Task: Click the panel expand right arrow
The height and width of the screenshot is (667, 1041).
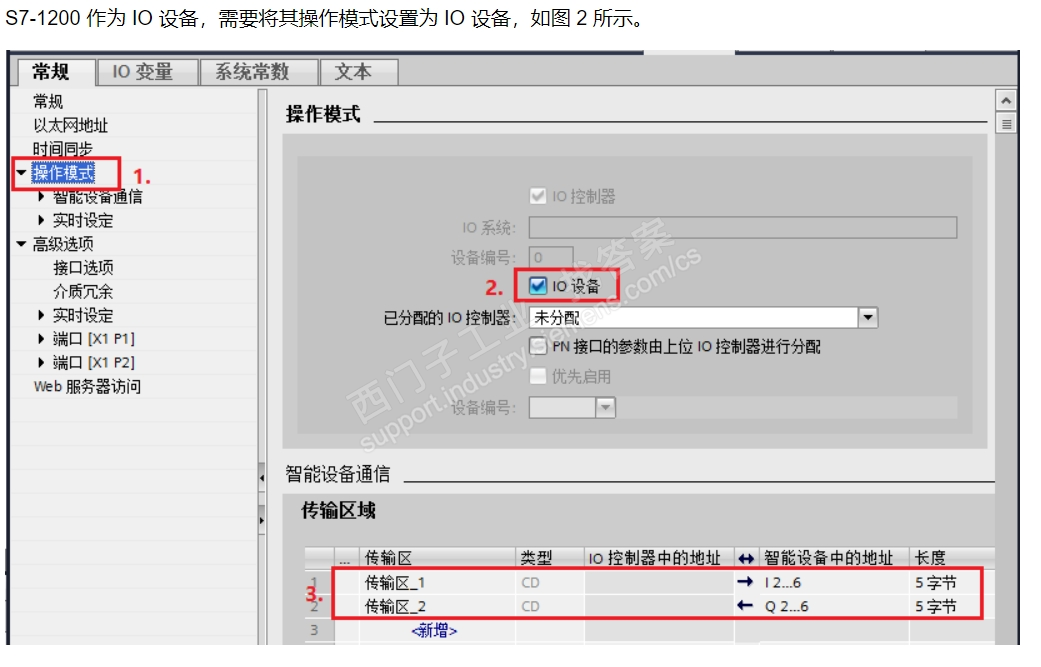Action: pyautogui.click(x=262, y=520)
